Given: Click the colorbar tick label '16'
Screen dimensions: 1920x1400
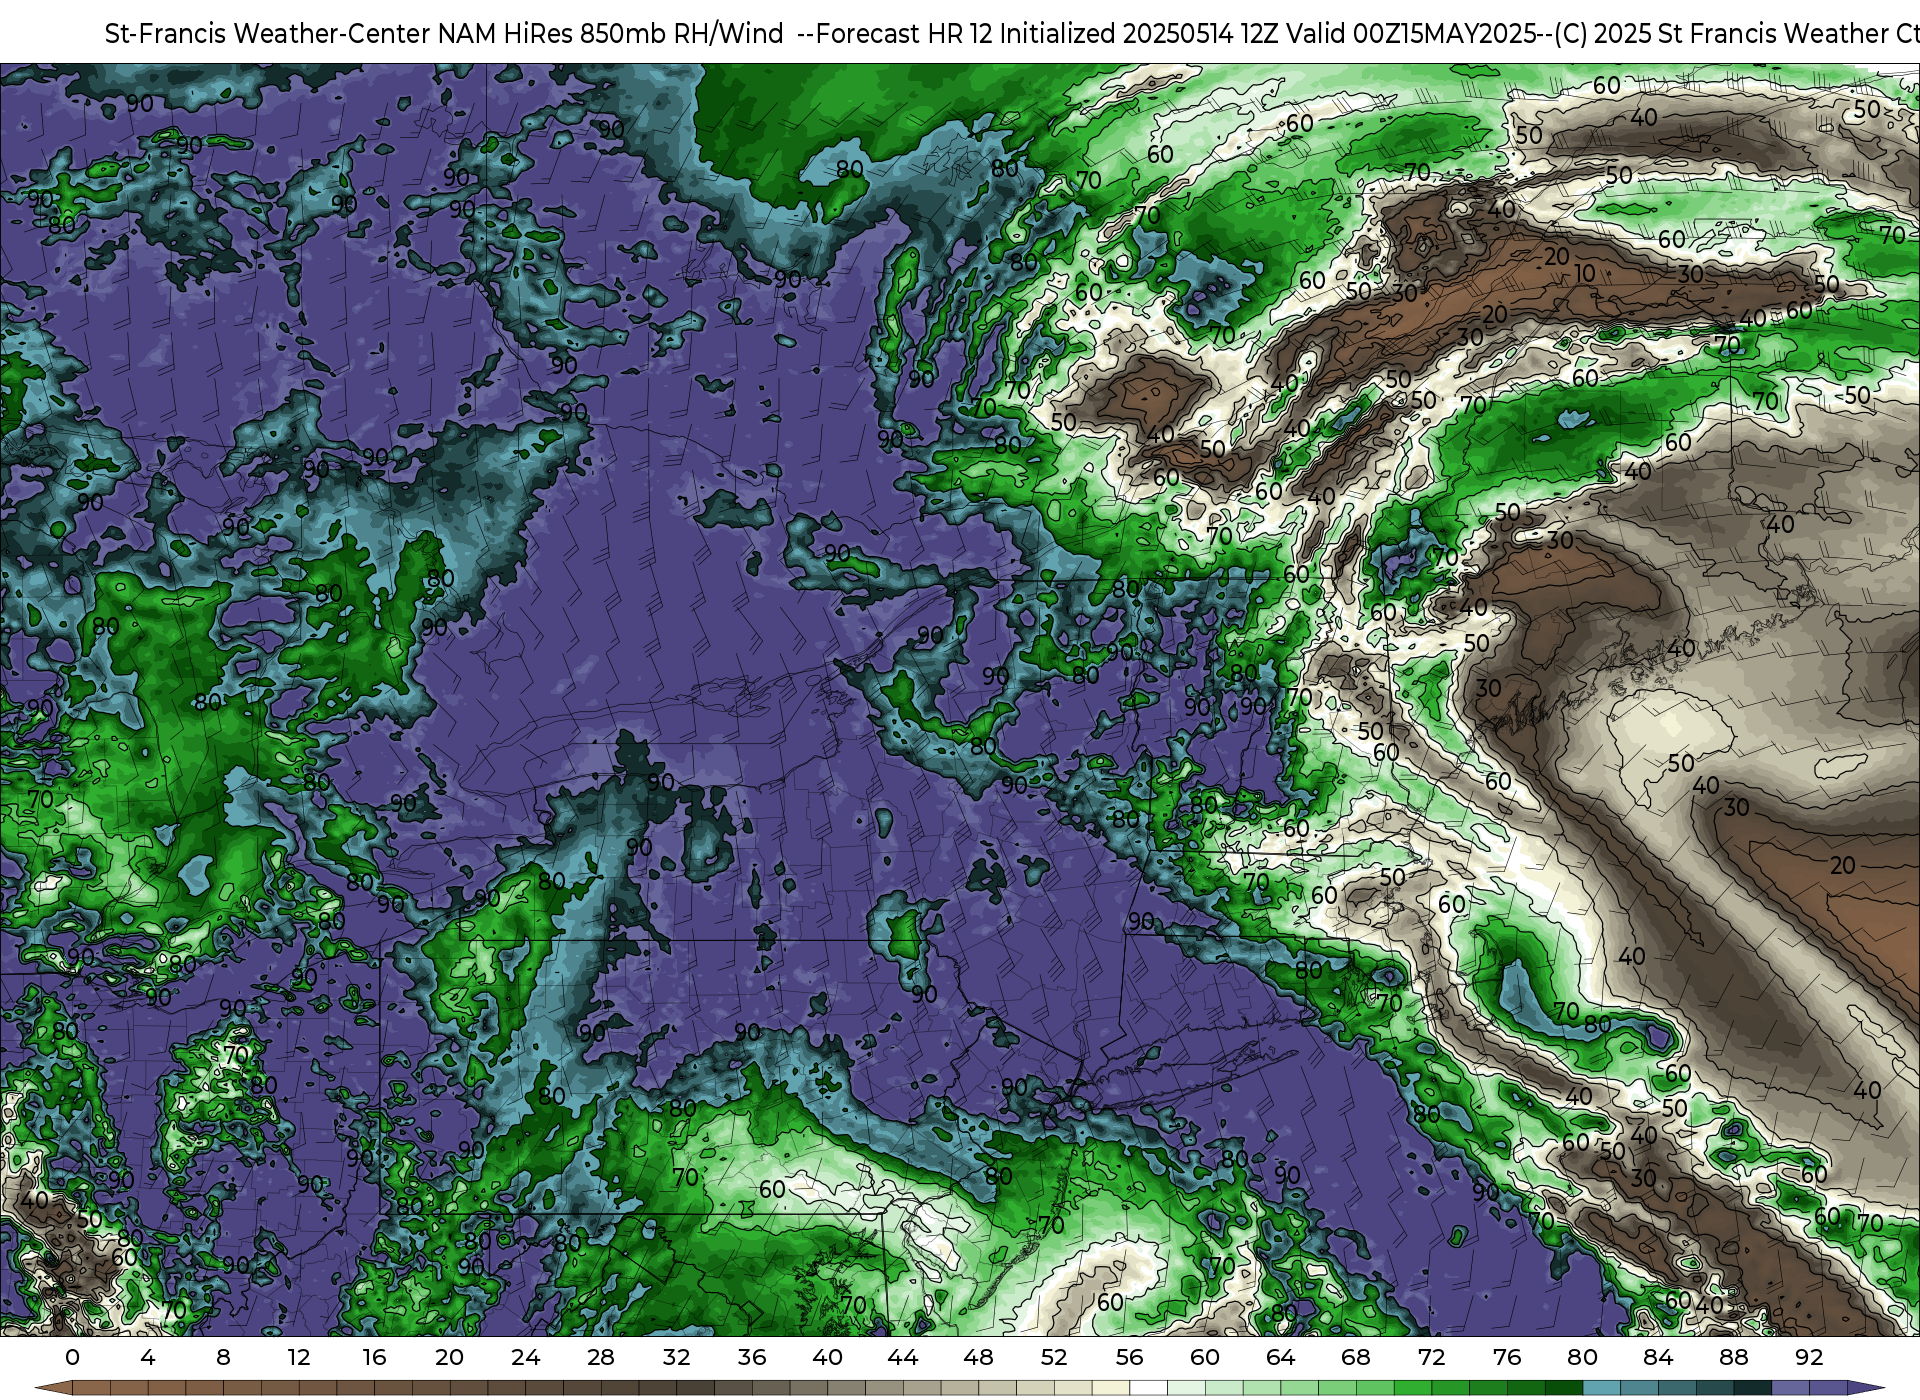Looking at the screenshot, I should [374, 1357].
